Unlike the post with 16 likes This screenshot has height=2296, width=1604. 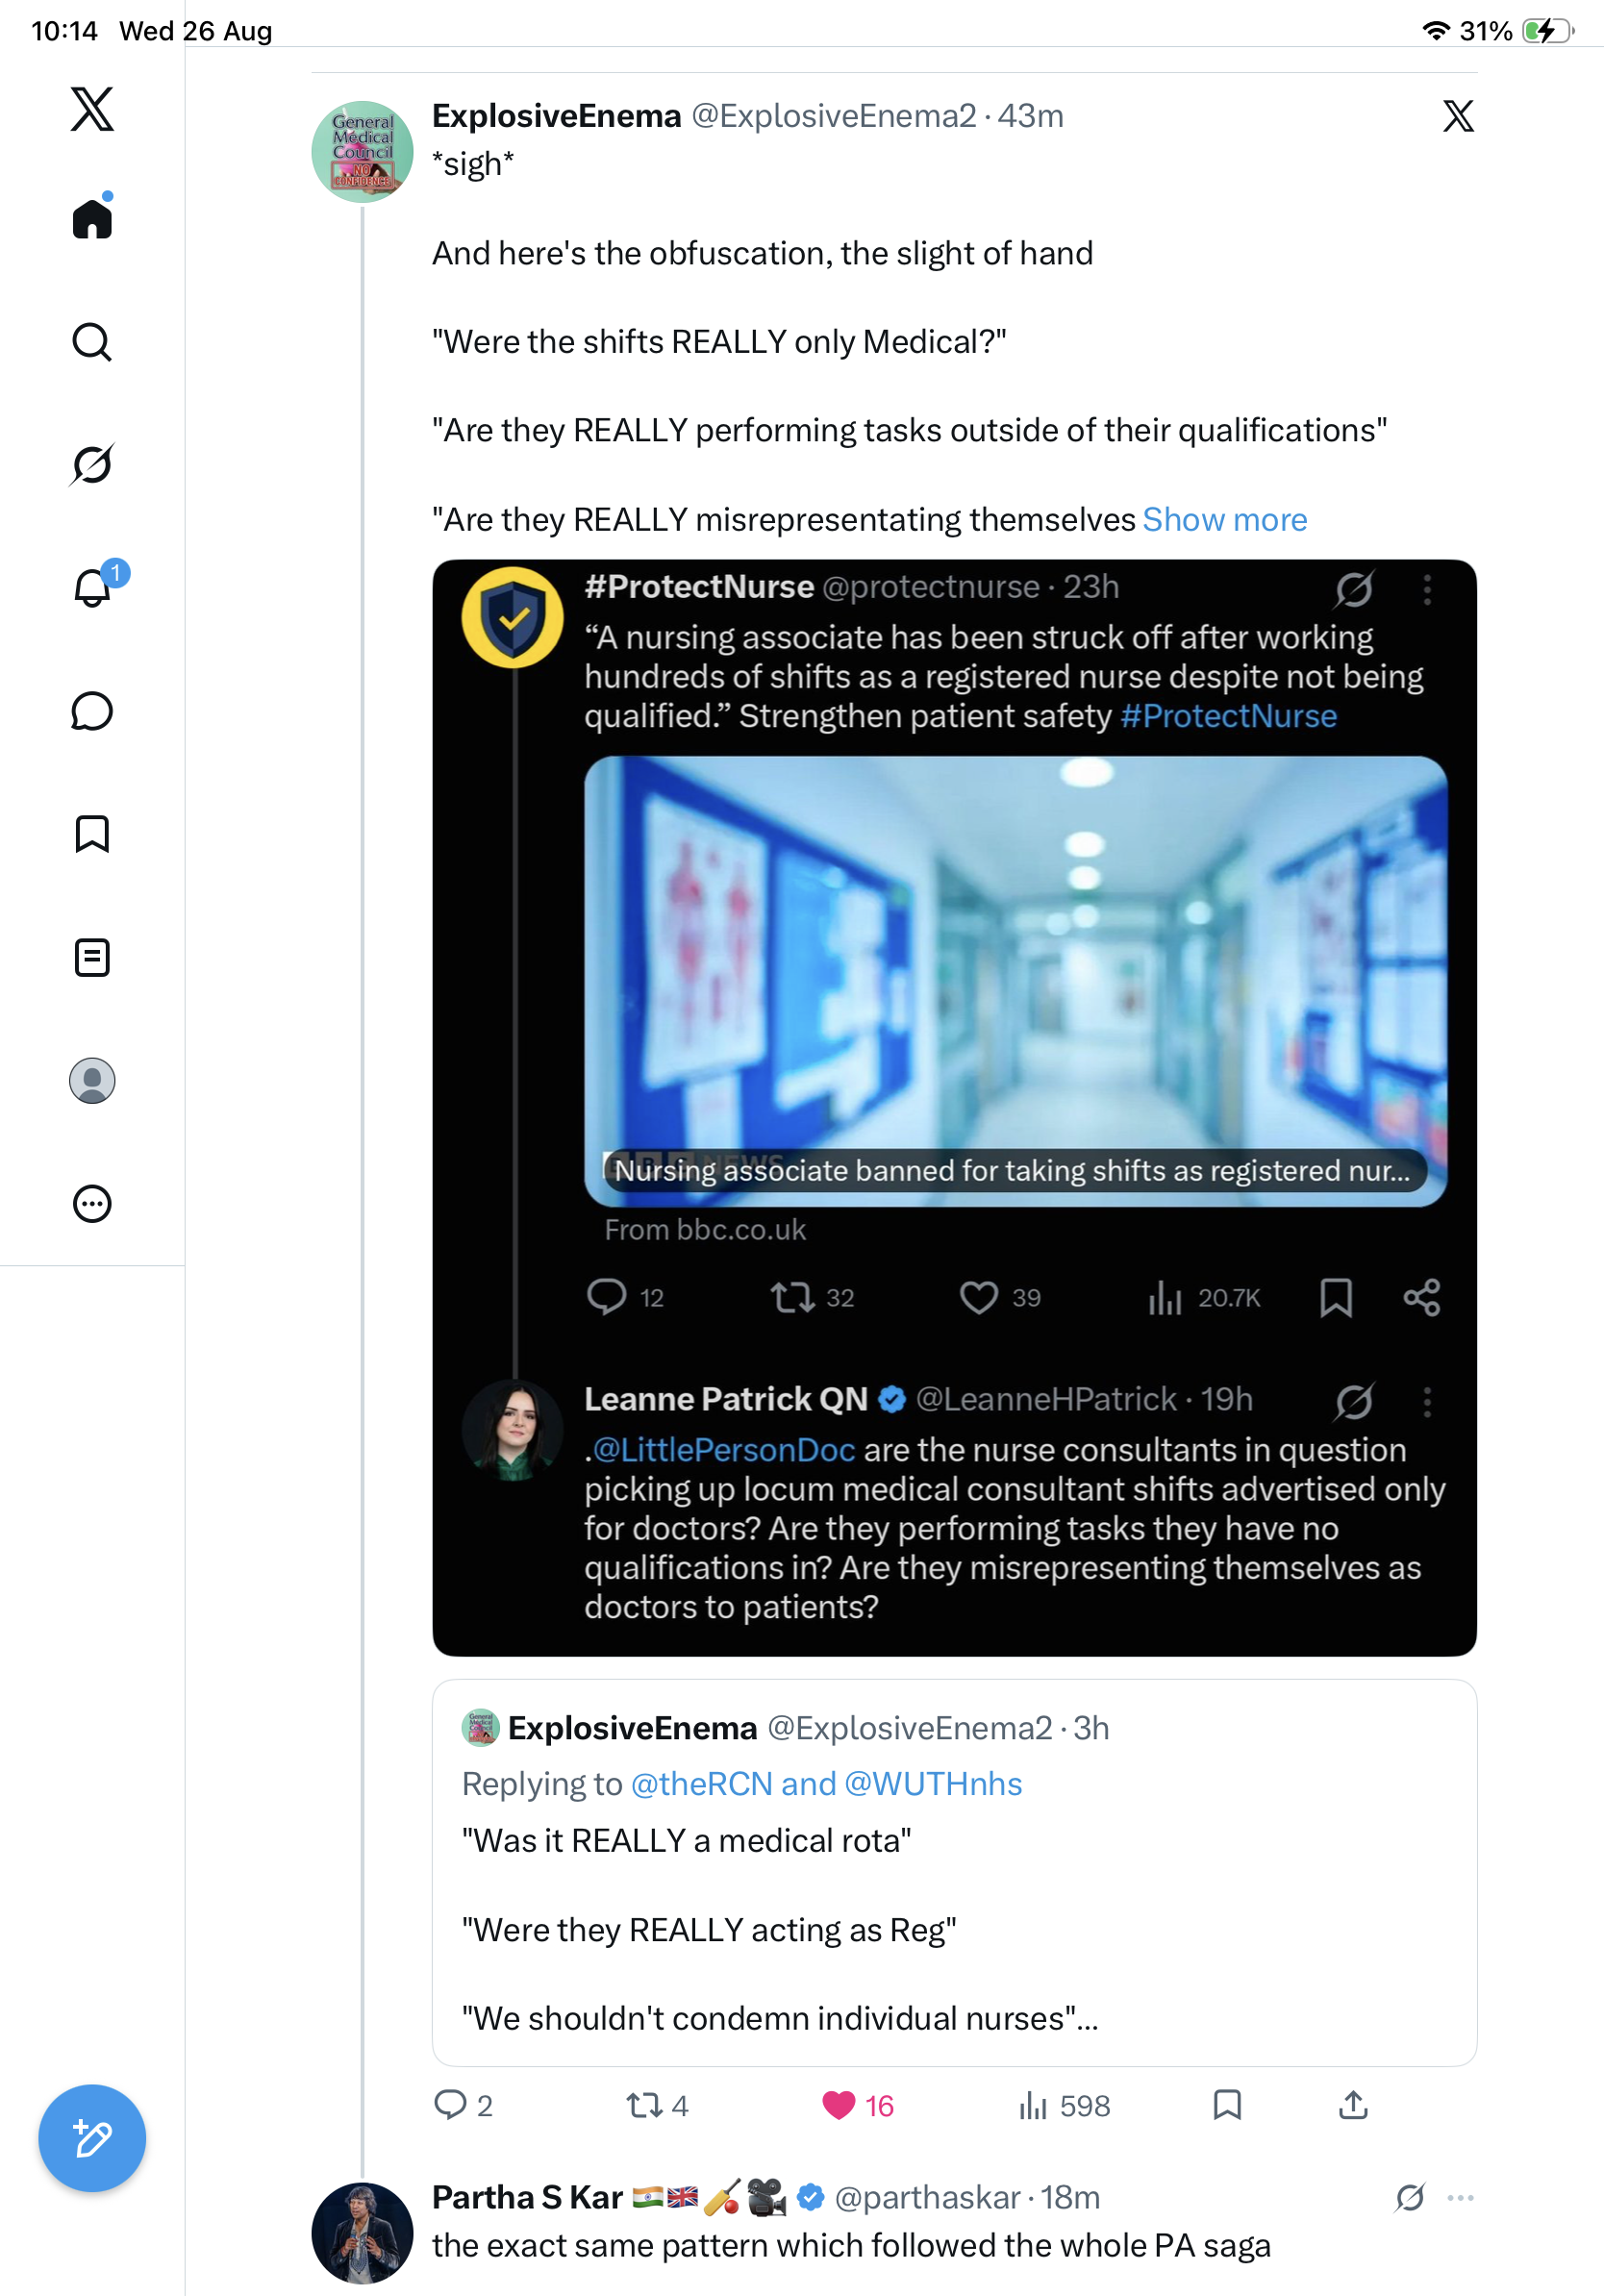[x=858, y=2106]
